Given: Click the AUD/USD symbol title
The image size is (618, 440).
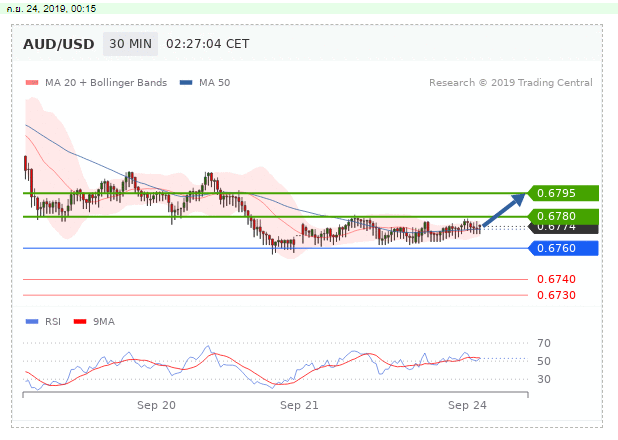Looking at the screenshot, I should coord(59,44).
